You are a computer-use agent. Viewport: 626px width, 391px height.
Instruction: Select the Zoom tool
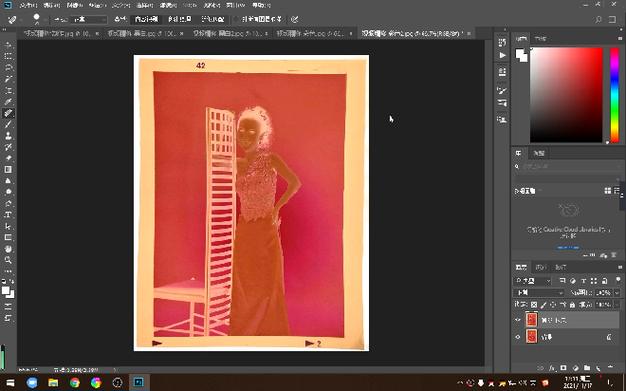pos(8,260)
